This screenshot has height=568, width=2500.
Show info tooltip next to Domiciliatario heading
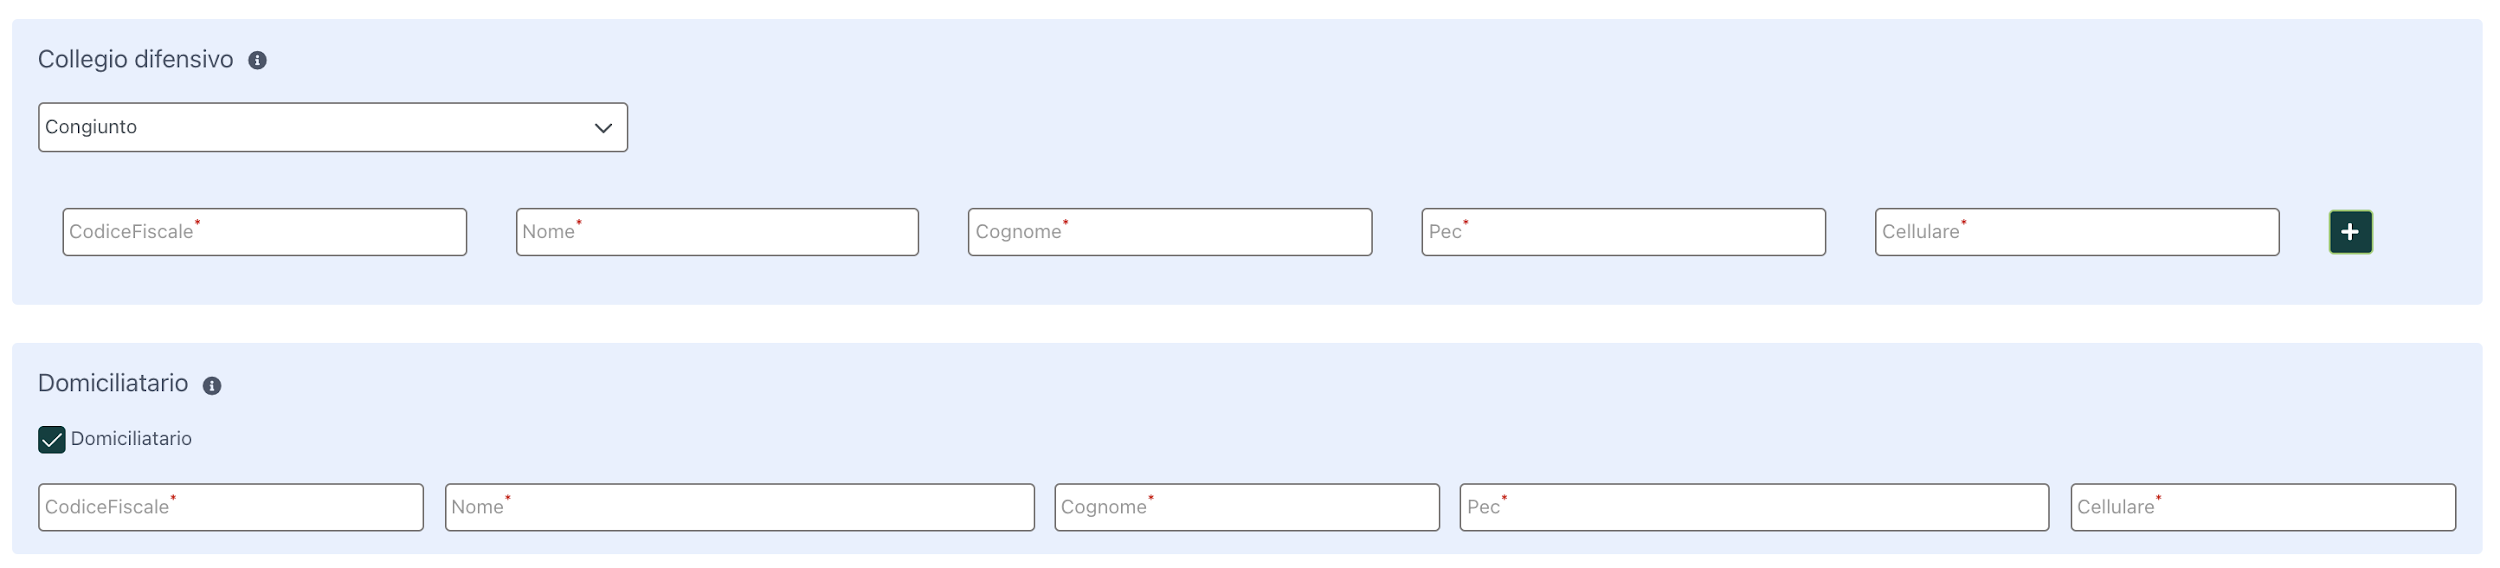pyautogui.click(x=212, y=386)
